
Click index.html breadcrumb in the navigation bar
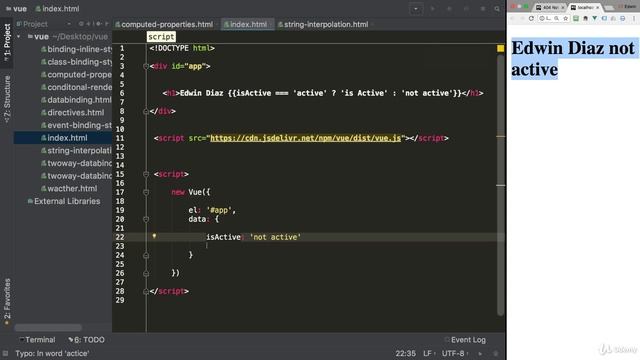click(x=58, y=9)
